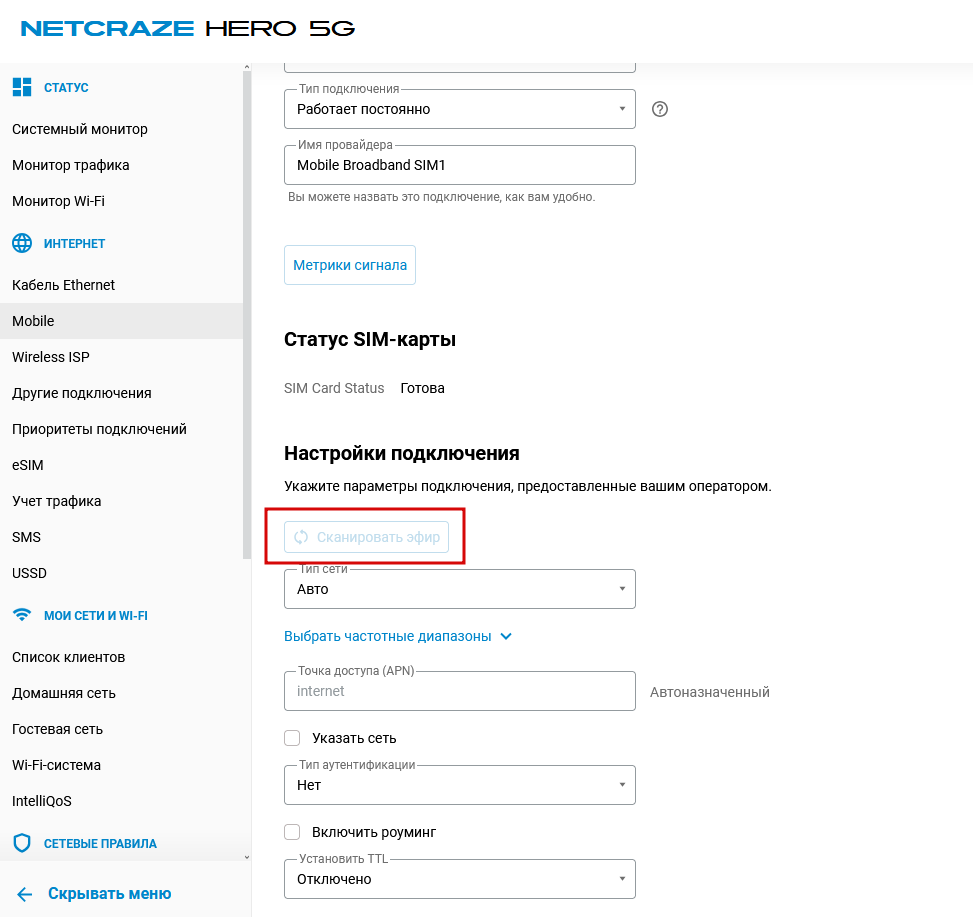This screenshot has width=973, height=917.
Task: Click the refresh icon on Сканировать эфир
Action: point(301,537)
